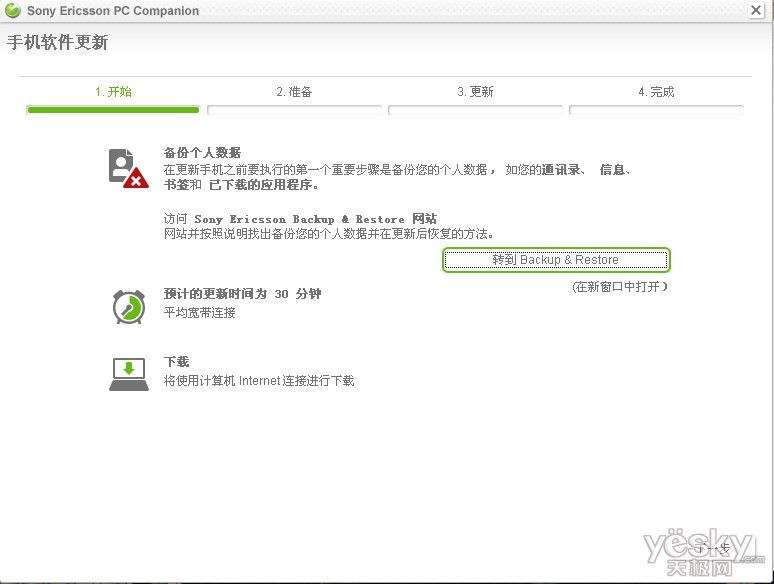This screenshot has width=774, height=584.
Task: Click the (在新窗口中打开) note
Action: click(620, 287)
